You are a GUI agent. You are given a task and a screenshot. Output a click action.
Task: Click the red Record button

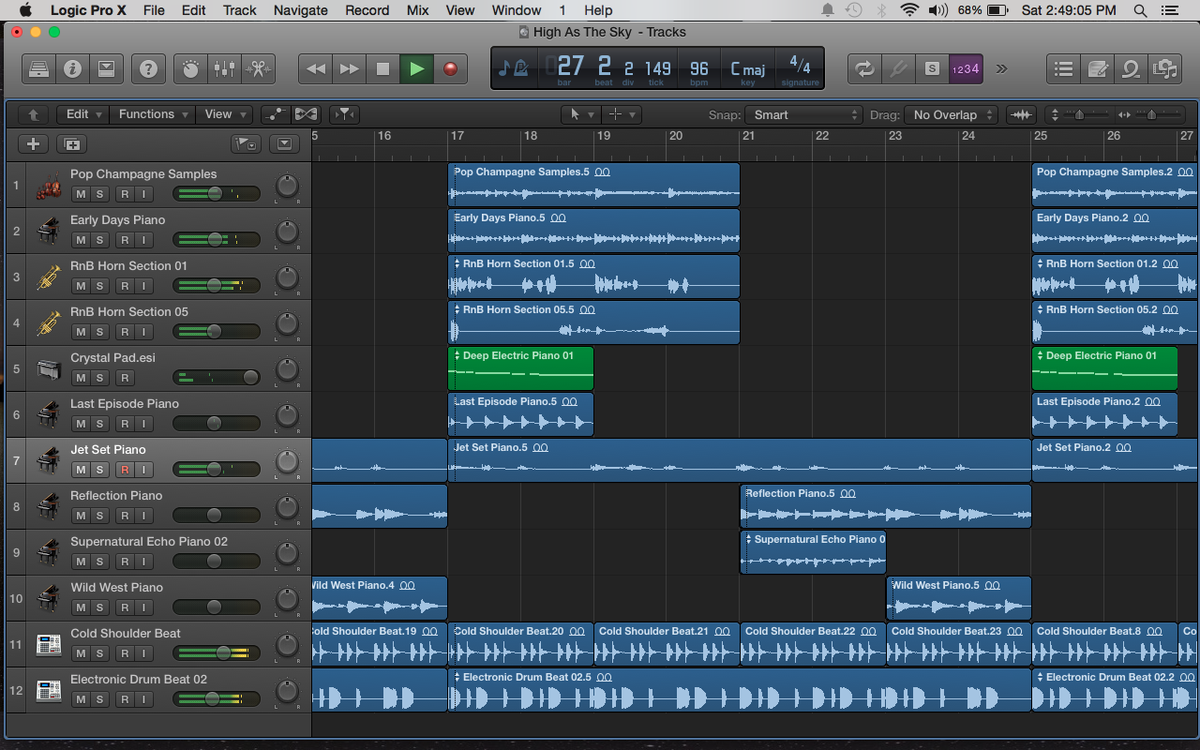tap(450, 69)
